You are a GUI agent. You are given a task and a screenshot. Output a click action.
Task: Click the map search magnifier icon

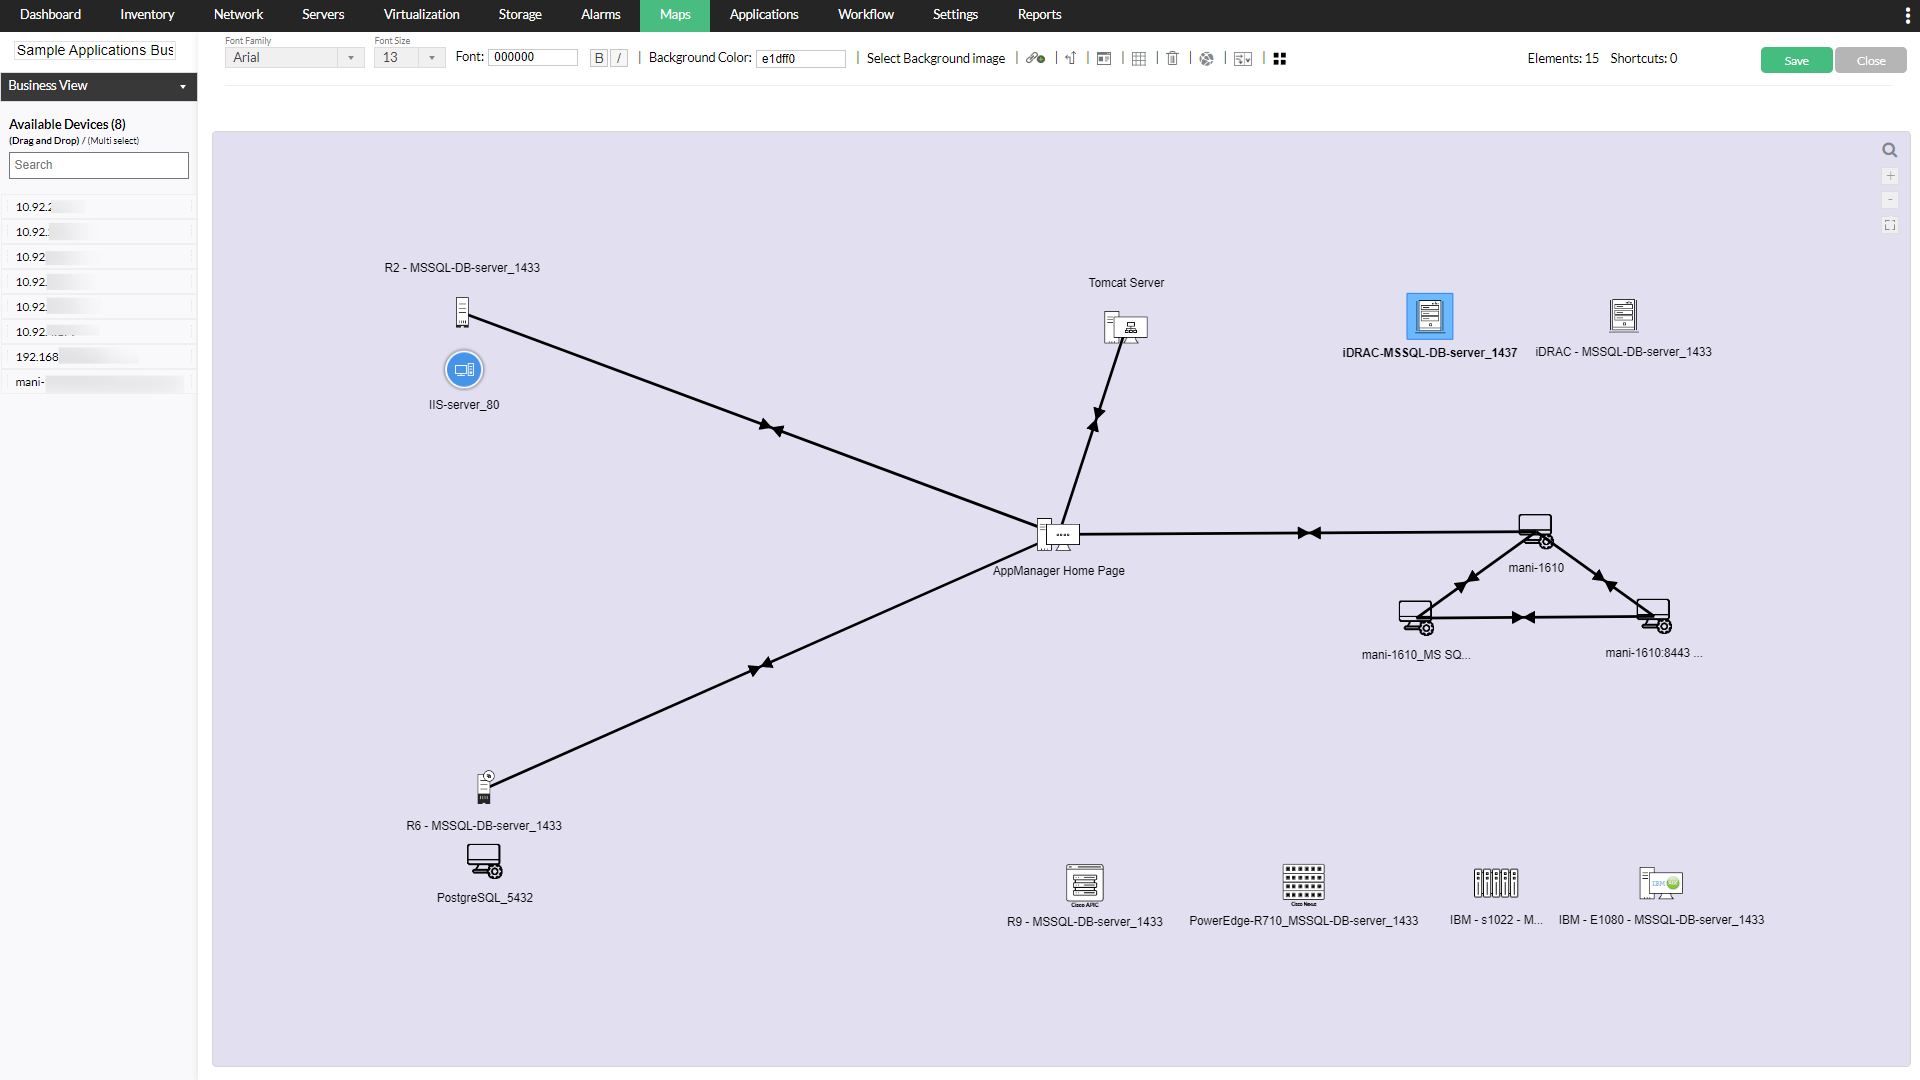1889,150
